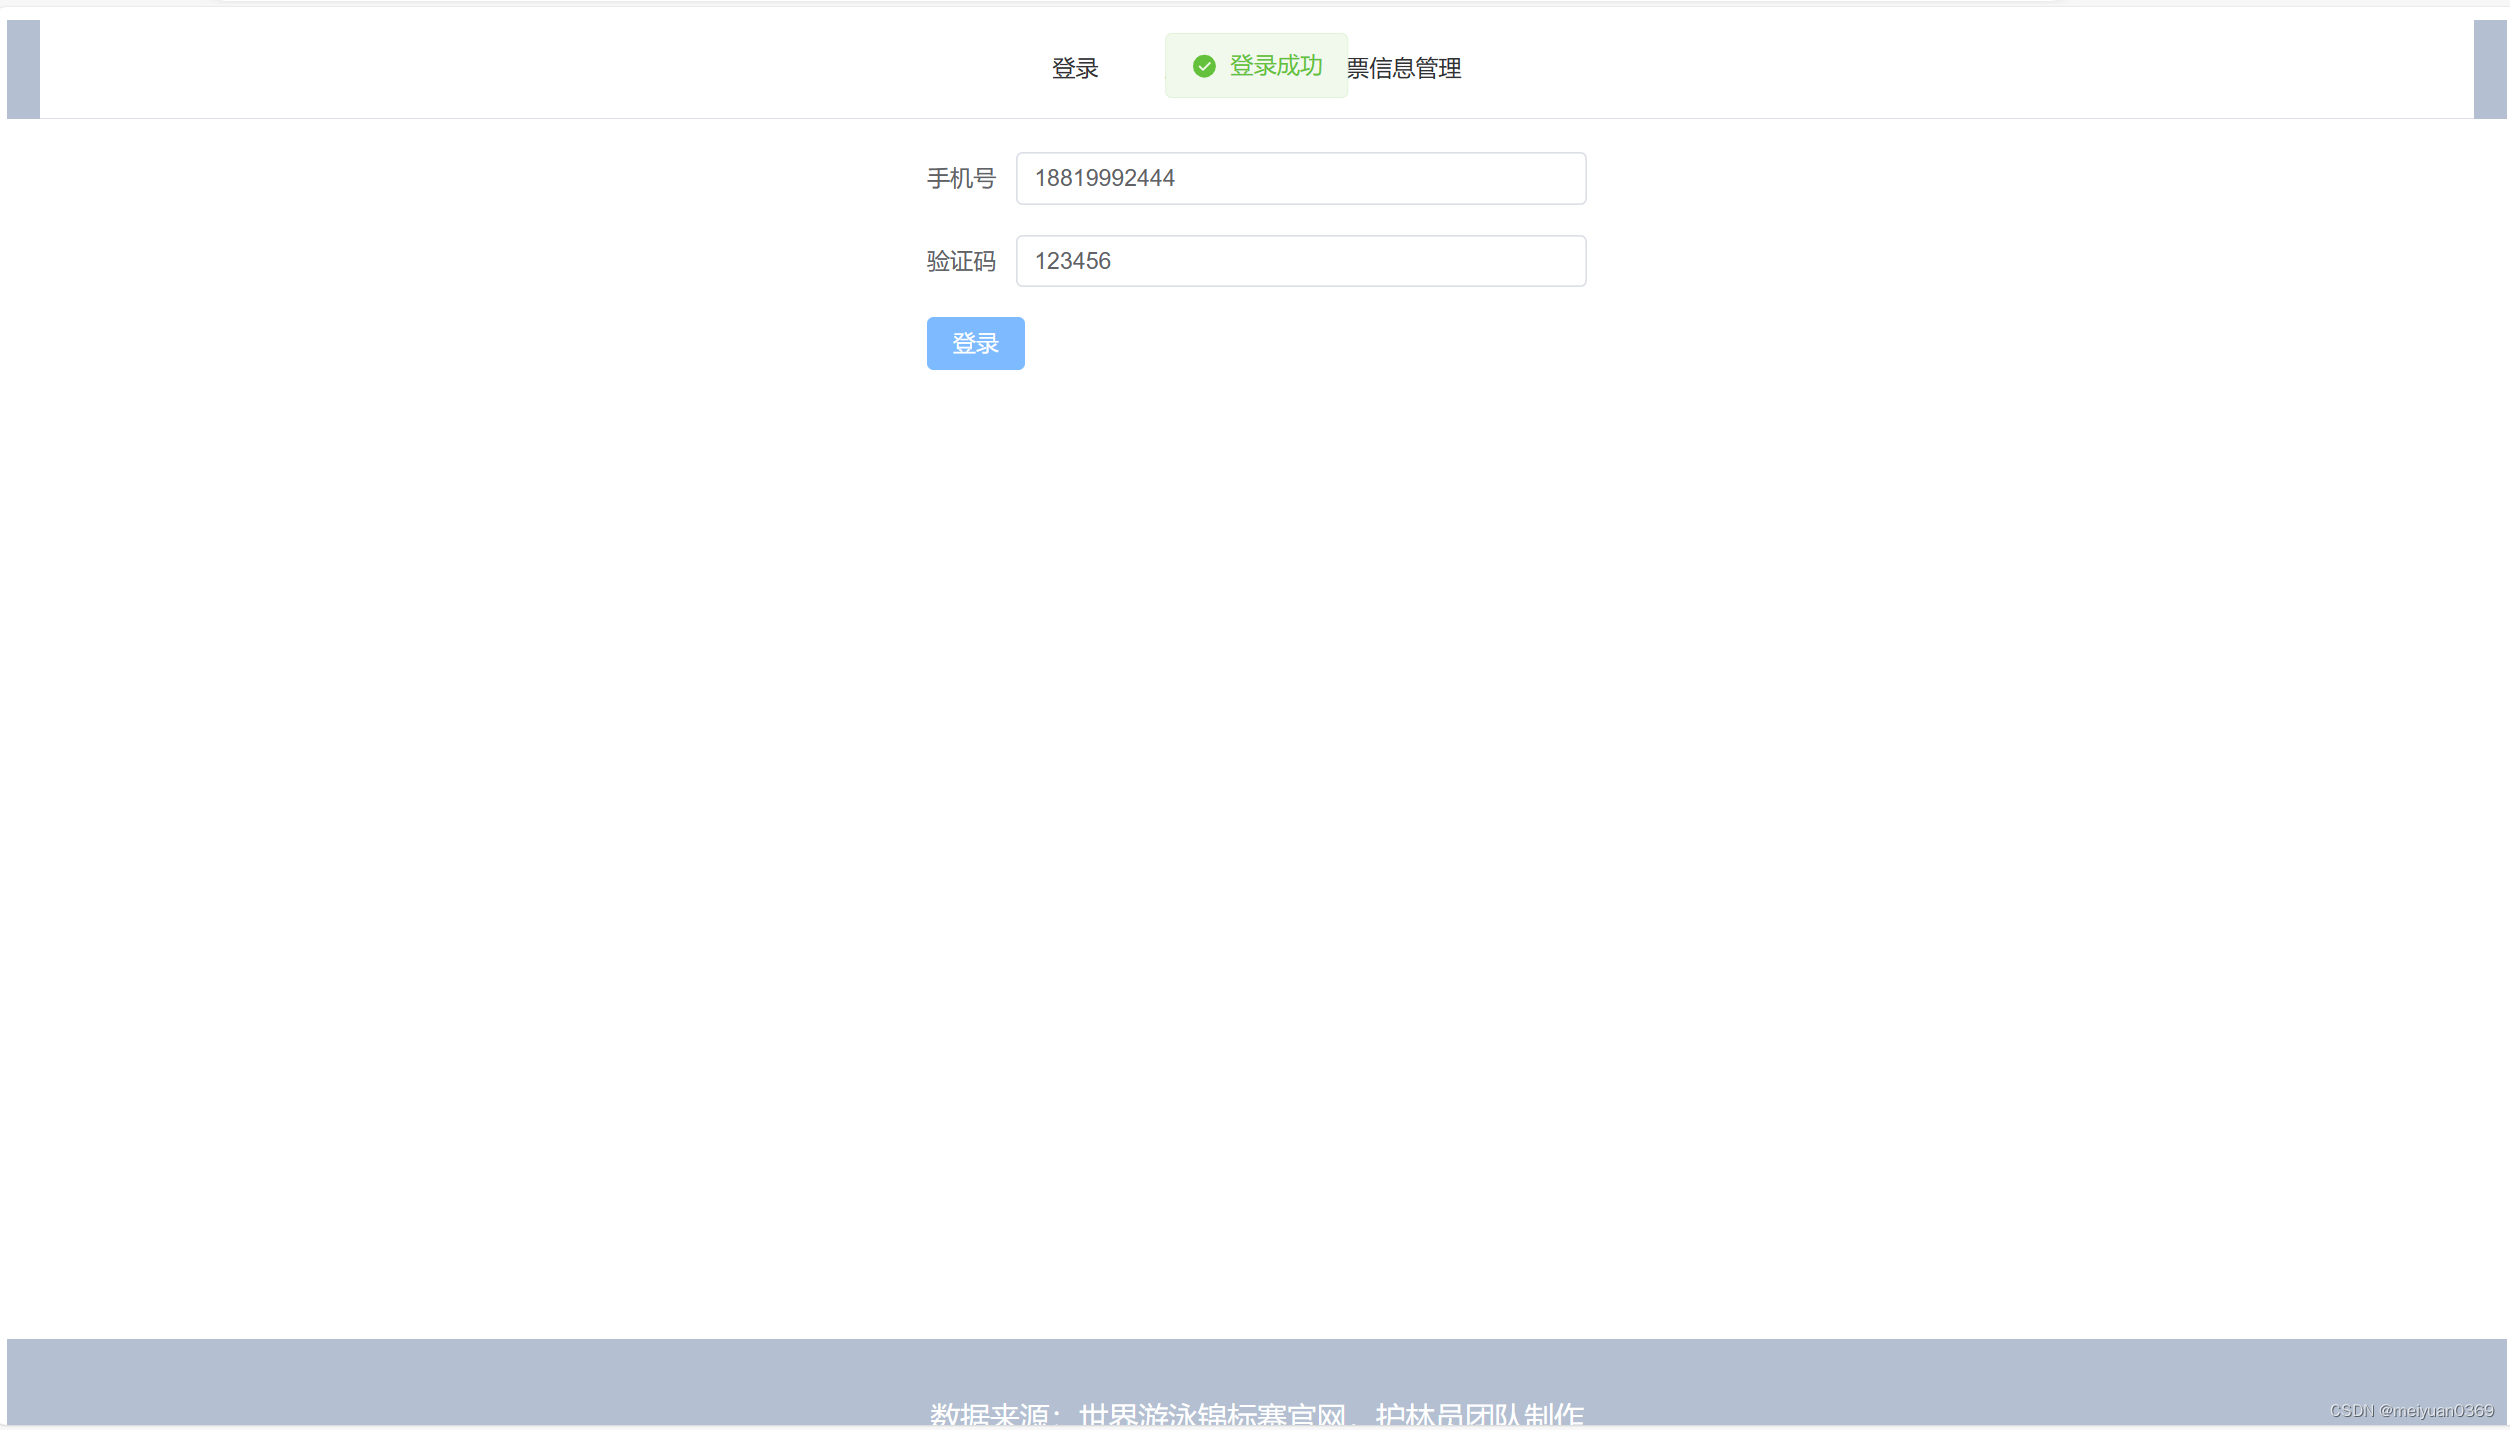This screenshot has height=1430, width=2510.
Task: Open the 票信息管理 menu item
Action: click(x=1404, y=68)
